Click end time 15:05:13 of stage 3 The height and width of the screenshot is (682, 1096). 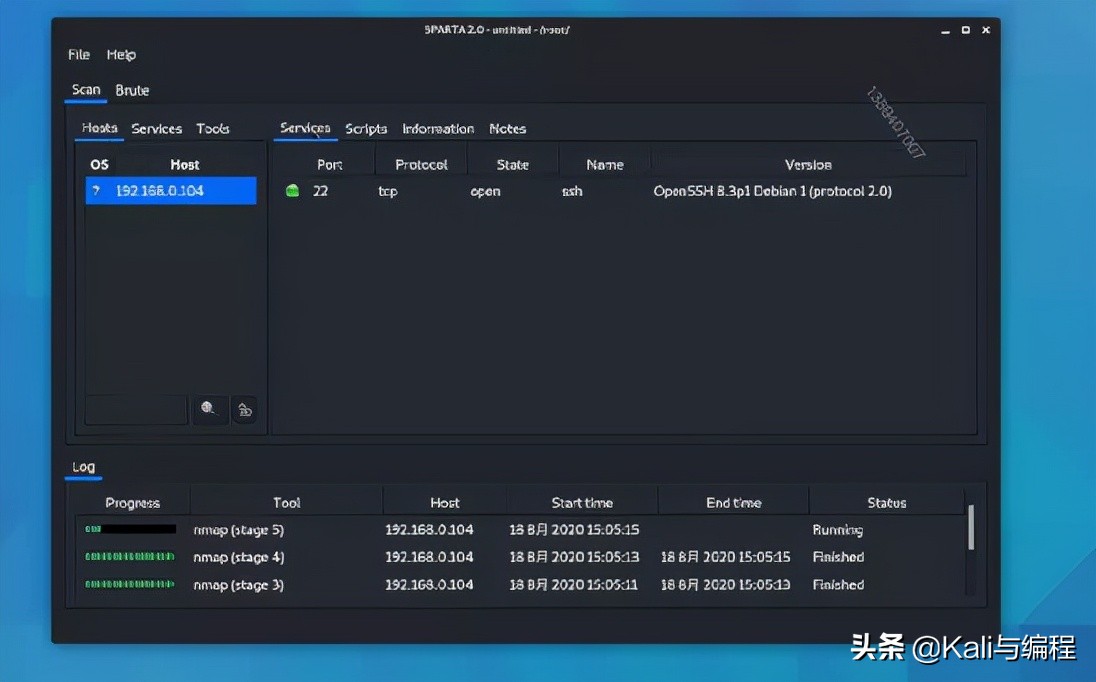[726, 584]
